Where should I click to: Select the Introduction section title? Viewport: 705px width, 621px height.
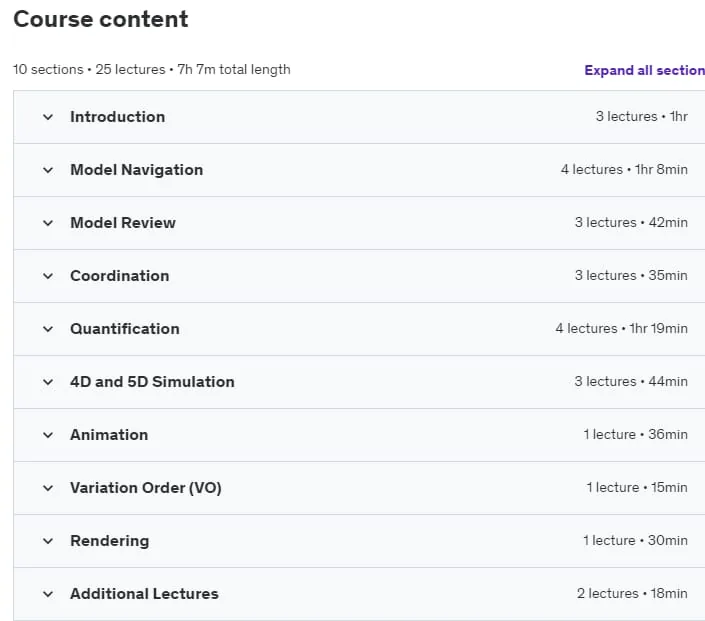[x=117, y=117]
